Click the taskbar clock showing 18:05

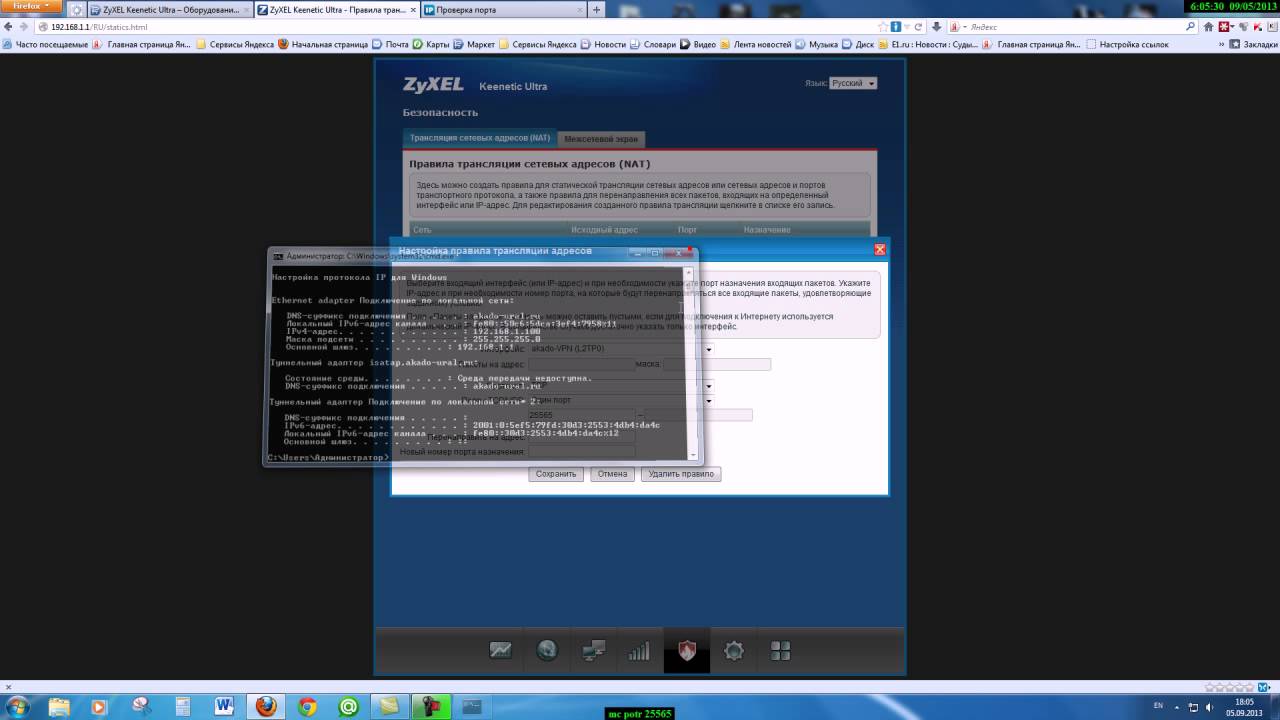click(x=1244, y=706)
